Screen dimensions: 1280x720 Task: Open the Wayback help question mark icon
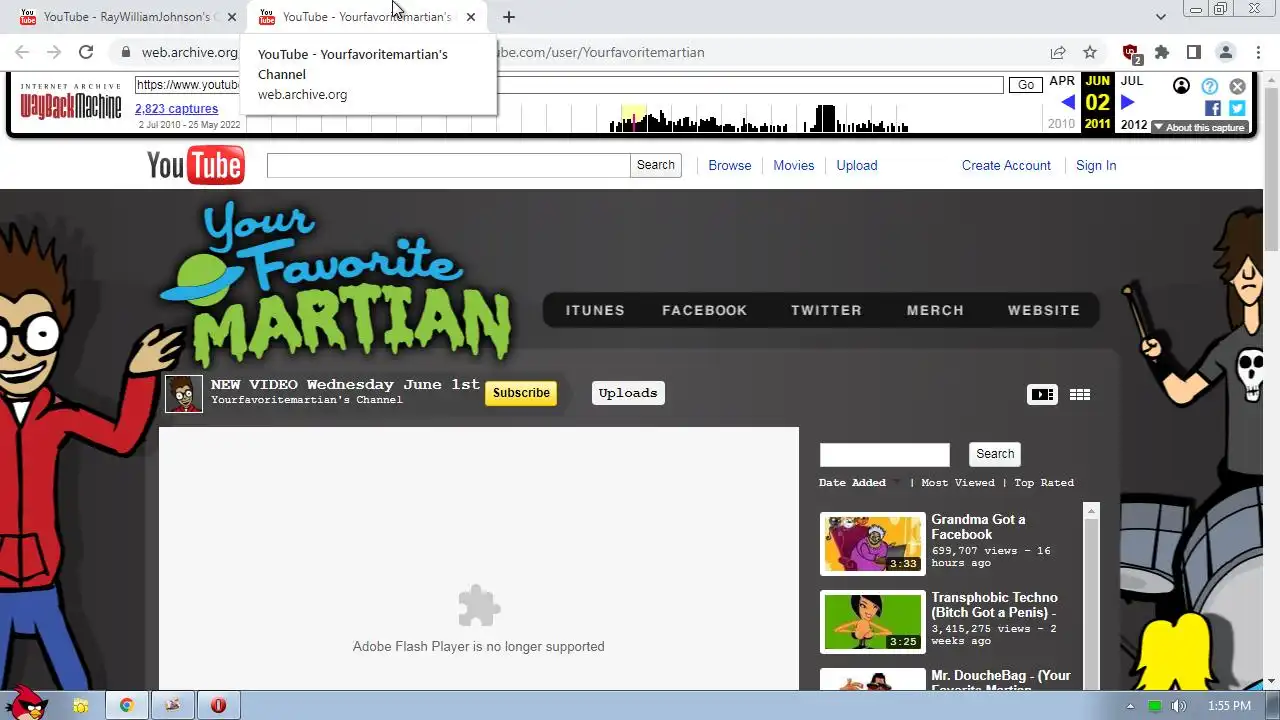pos(1209,86)
